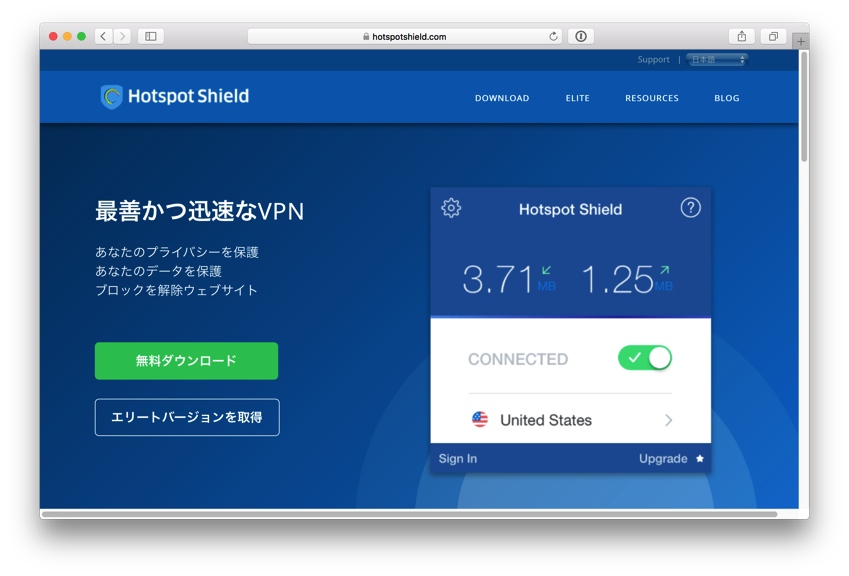Open the help question mark icon
Screen dimensions: 849x576
pyautogui.click(x=690, y=207)
